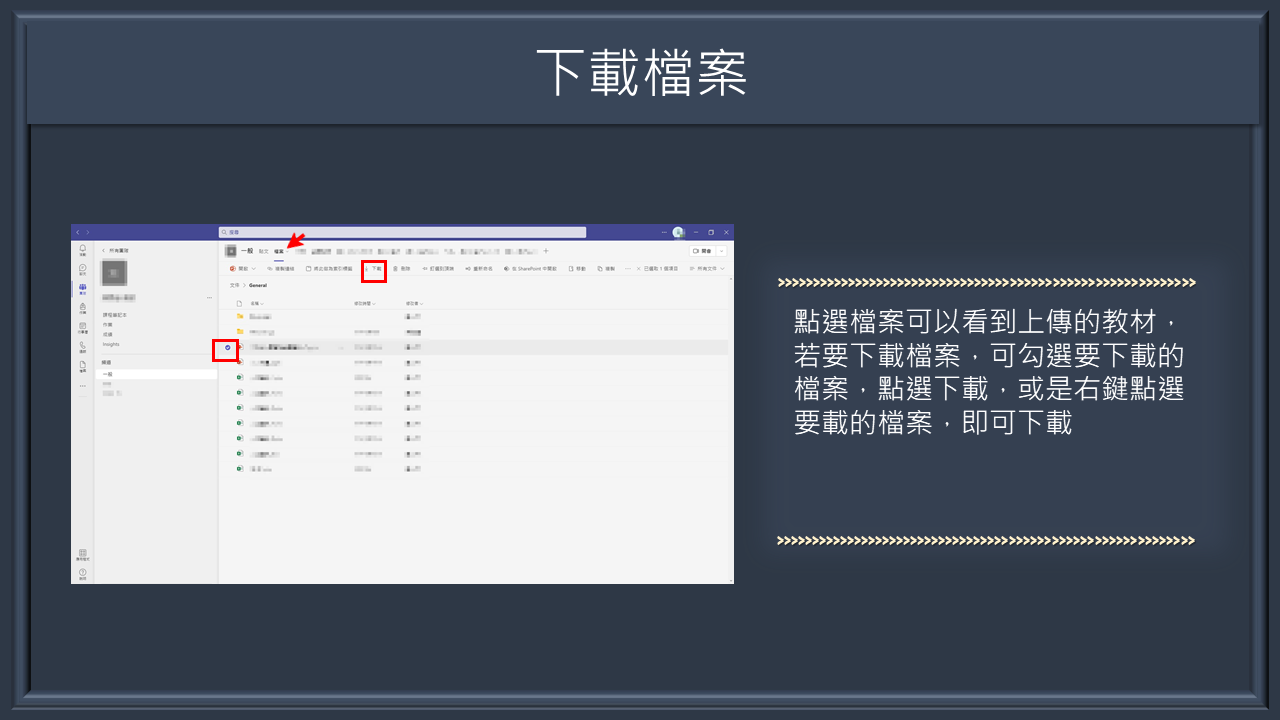The width and height of the screenshot is (1280, 720).
Task: Click 刪除 trash icon in toolbar
Action: pyautogui.click(x=402, y=268)
